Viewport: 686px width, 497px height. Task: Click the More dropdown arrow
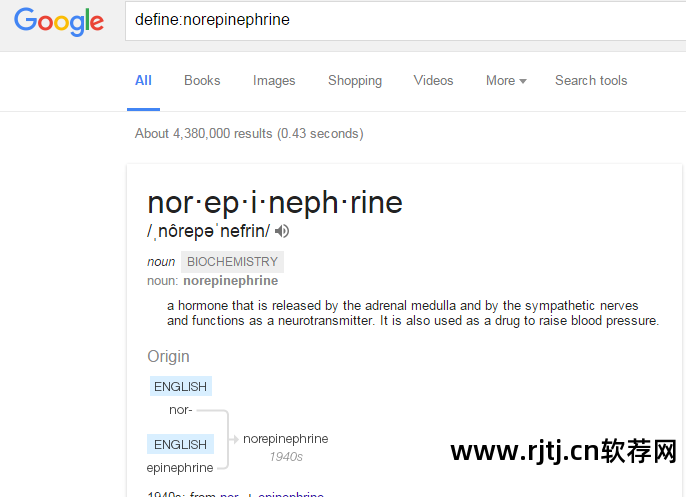pos(523,81)
